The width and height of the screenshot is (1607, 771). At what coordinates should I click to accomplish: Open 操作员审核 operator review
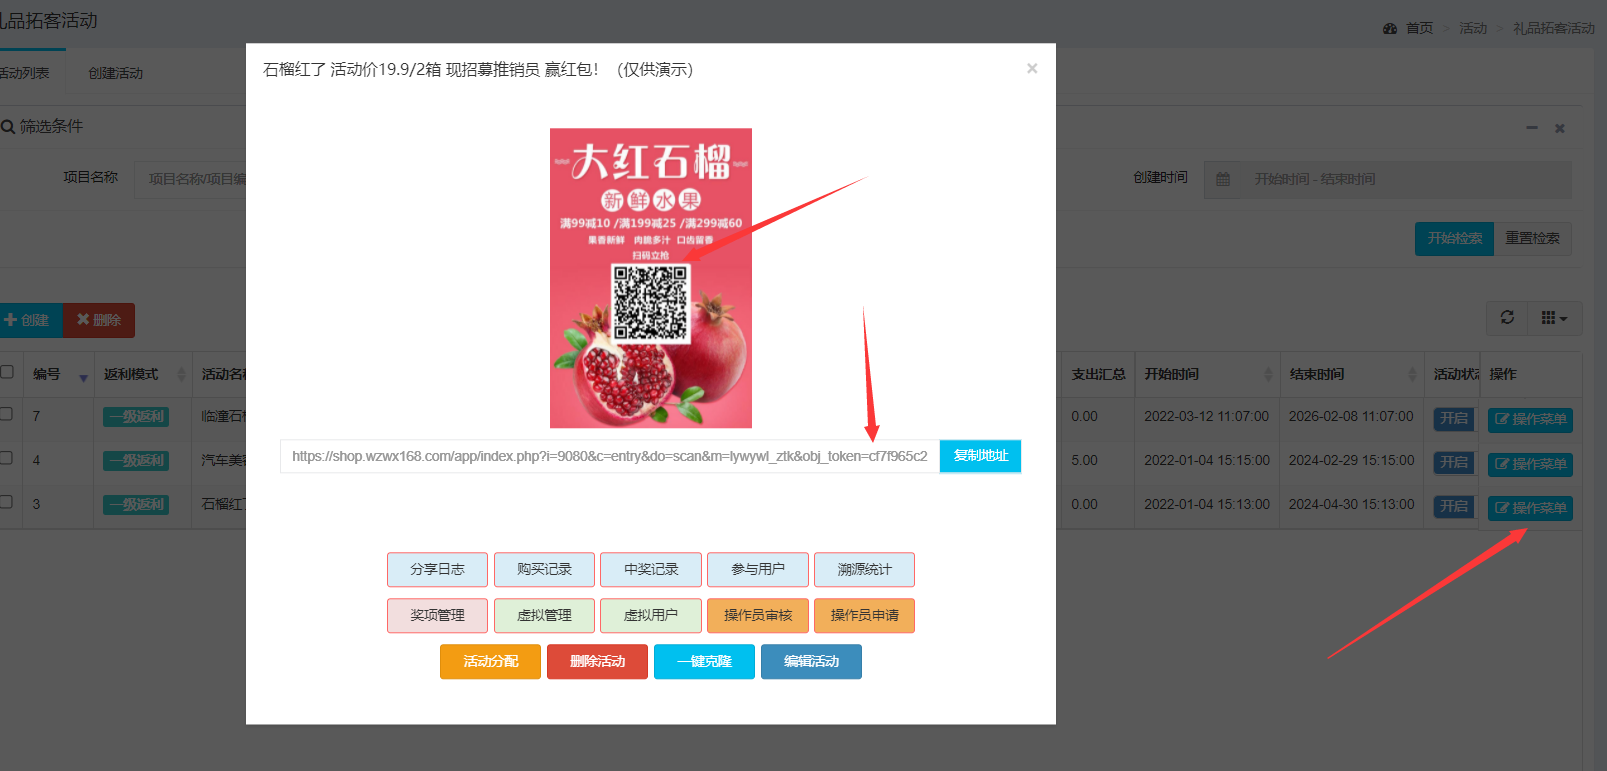pyautogui.click(x=758, y=615)
